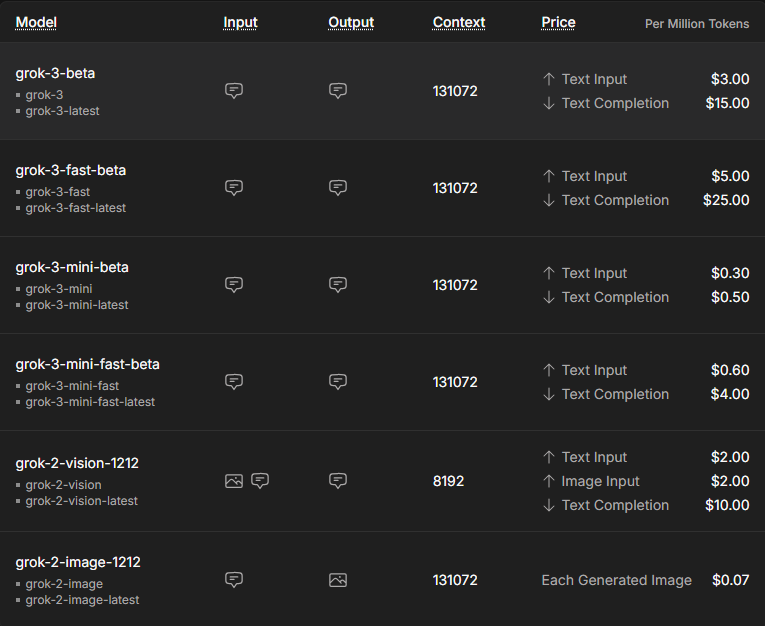
Task: Click the $10.00 price
Action: (x=727, y=505)
